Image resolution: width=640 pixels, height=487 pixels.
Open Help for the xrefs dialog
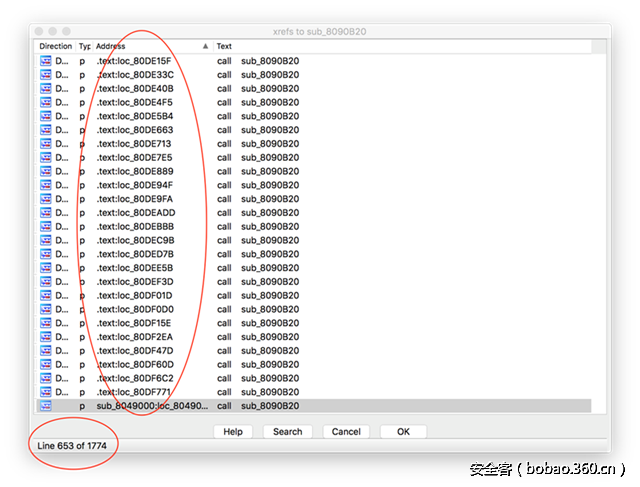point(233,431)
